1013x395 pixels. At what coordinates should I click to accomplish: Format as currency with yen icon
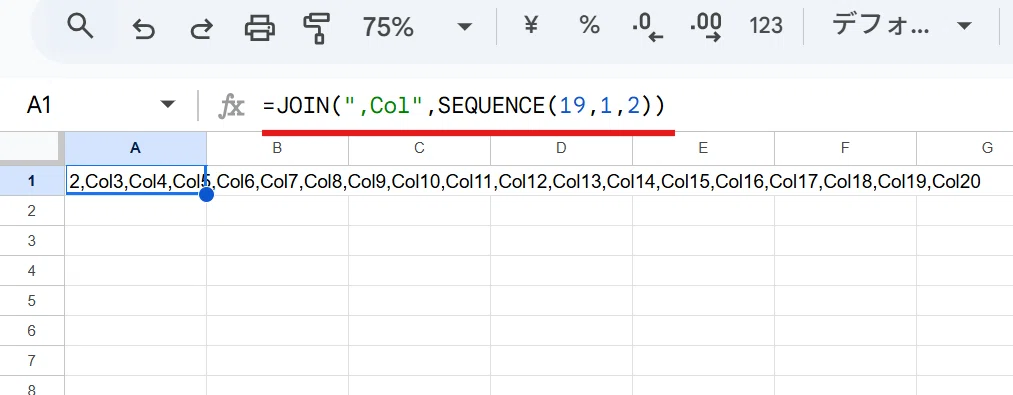[x=531, y=26]
